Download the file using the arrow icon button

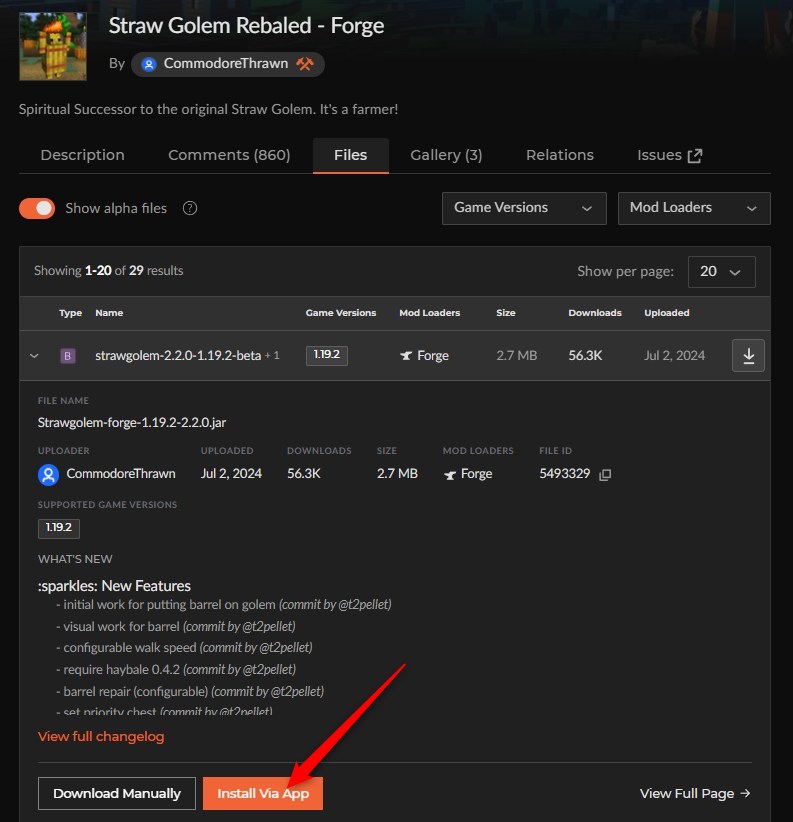point(748,355)
